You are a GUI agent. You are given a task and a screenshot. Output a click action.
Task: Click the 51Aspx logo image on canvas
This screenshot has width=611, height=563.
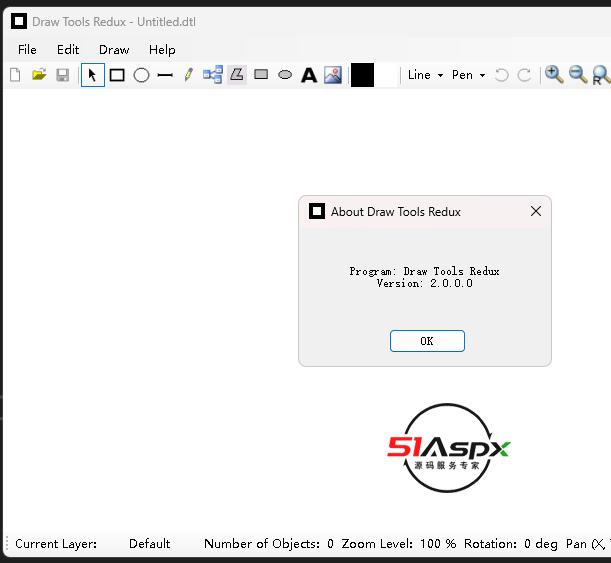pyautogui.click(x=448, y=448)
